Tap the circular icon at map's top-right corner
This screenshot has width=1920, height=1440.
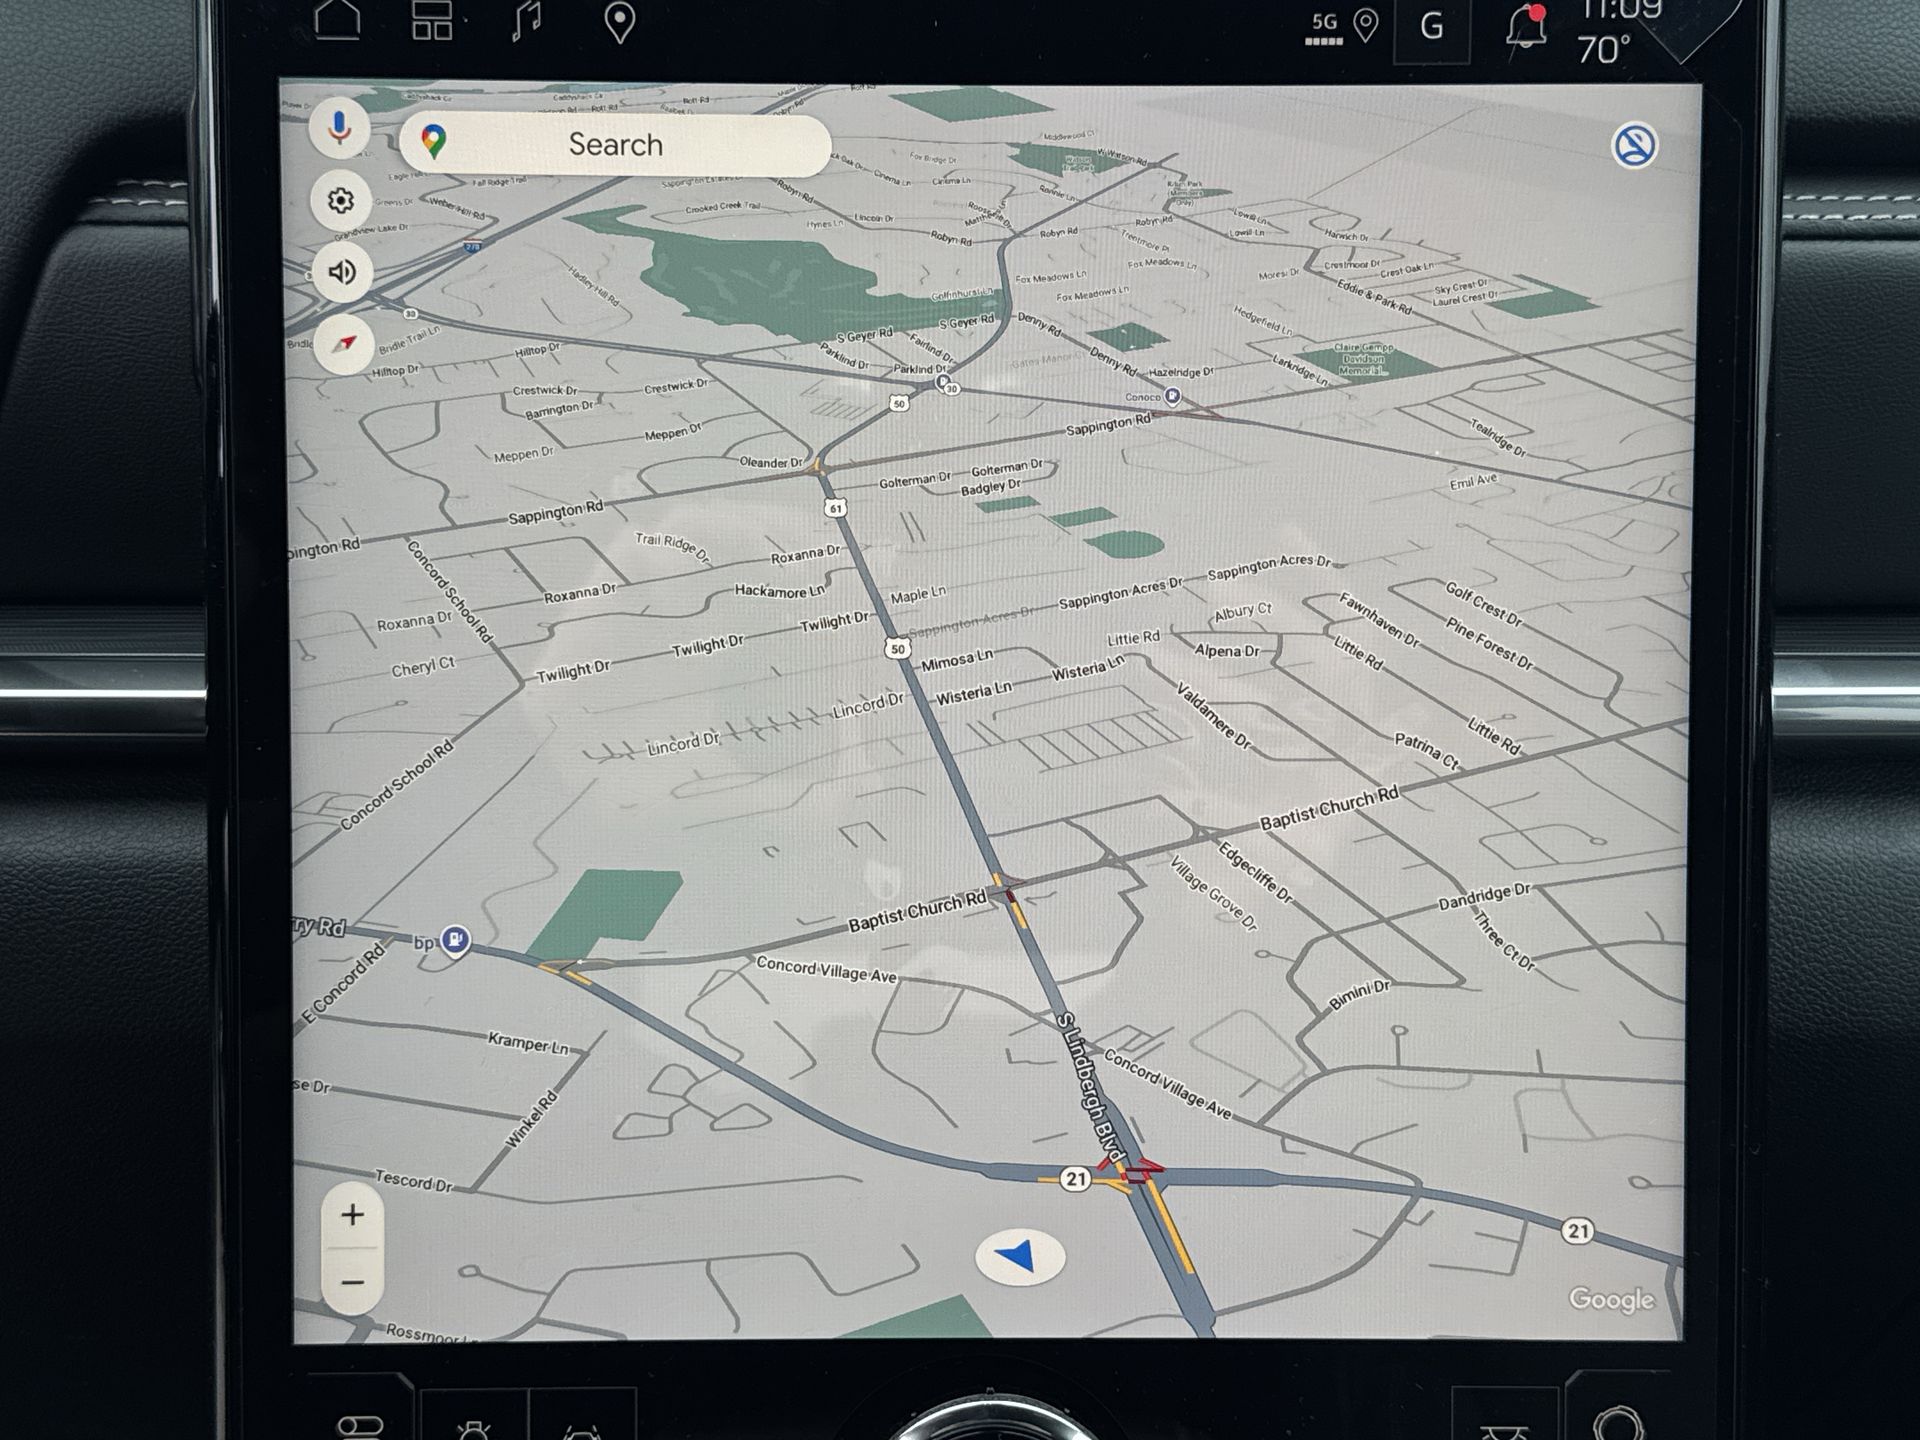click(1633, 146)
